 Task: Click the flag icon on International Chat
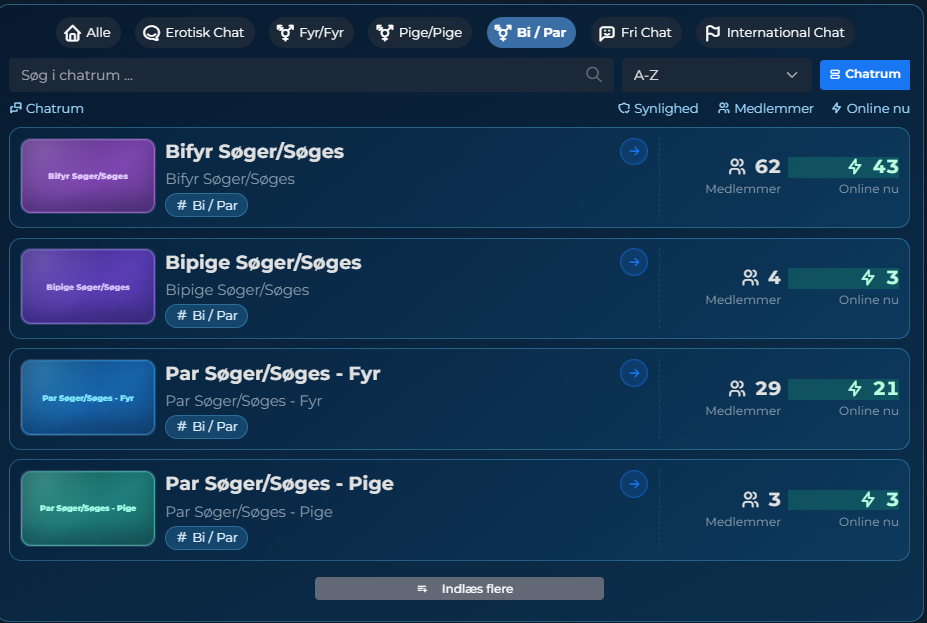coord(710,31)
